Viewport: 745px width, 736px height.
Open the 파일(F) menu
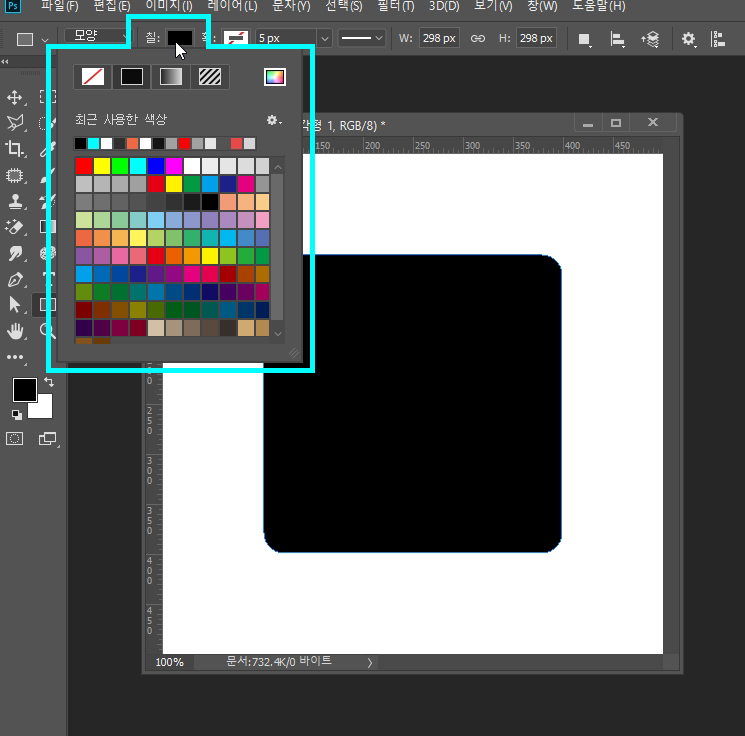pyautogui.click(x=59, y=6)
